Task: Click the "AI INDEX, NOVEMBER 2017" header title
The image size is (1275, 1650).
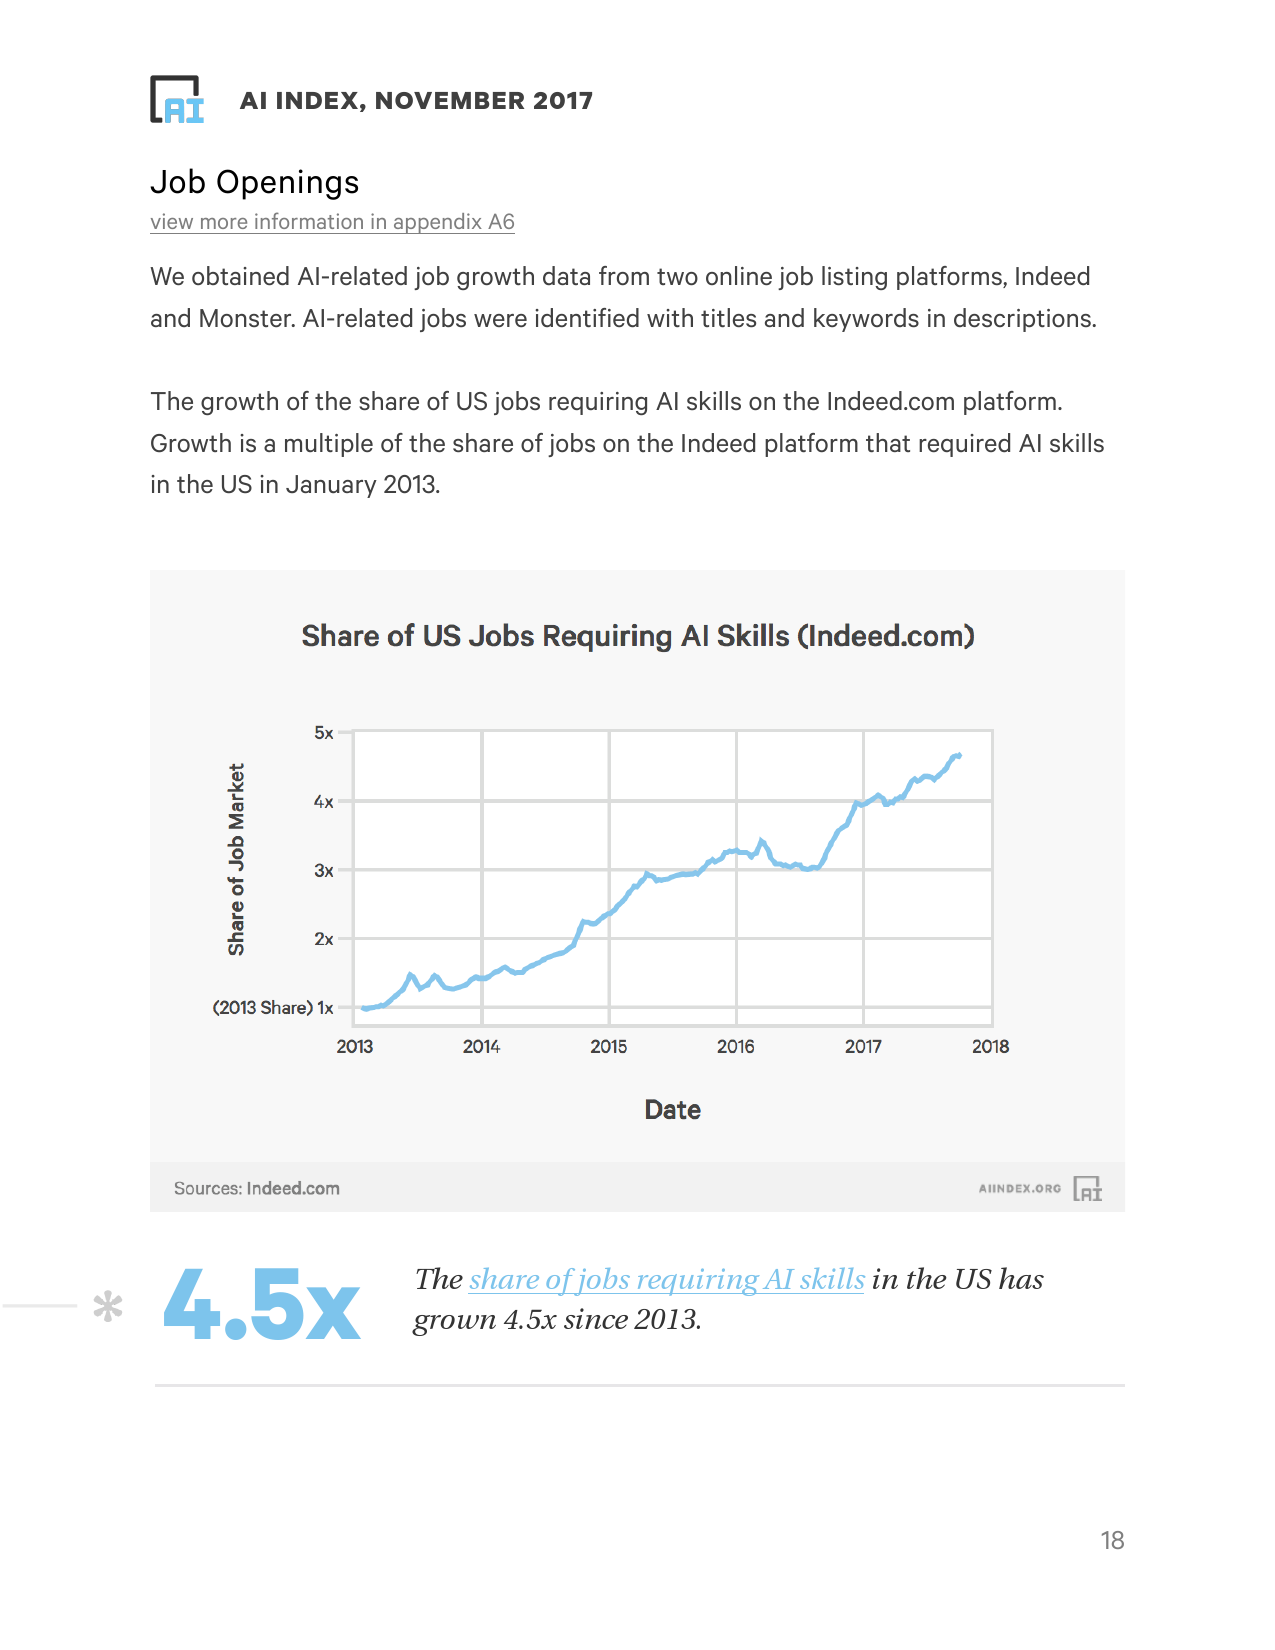Action: (x=416, y=101)
